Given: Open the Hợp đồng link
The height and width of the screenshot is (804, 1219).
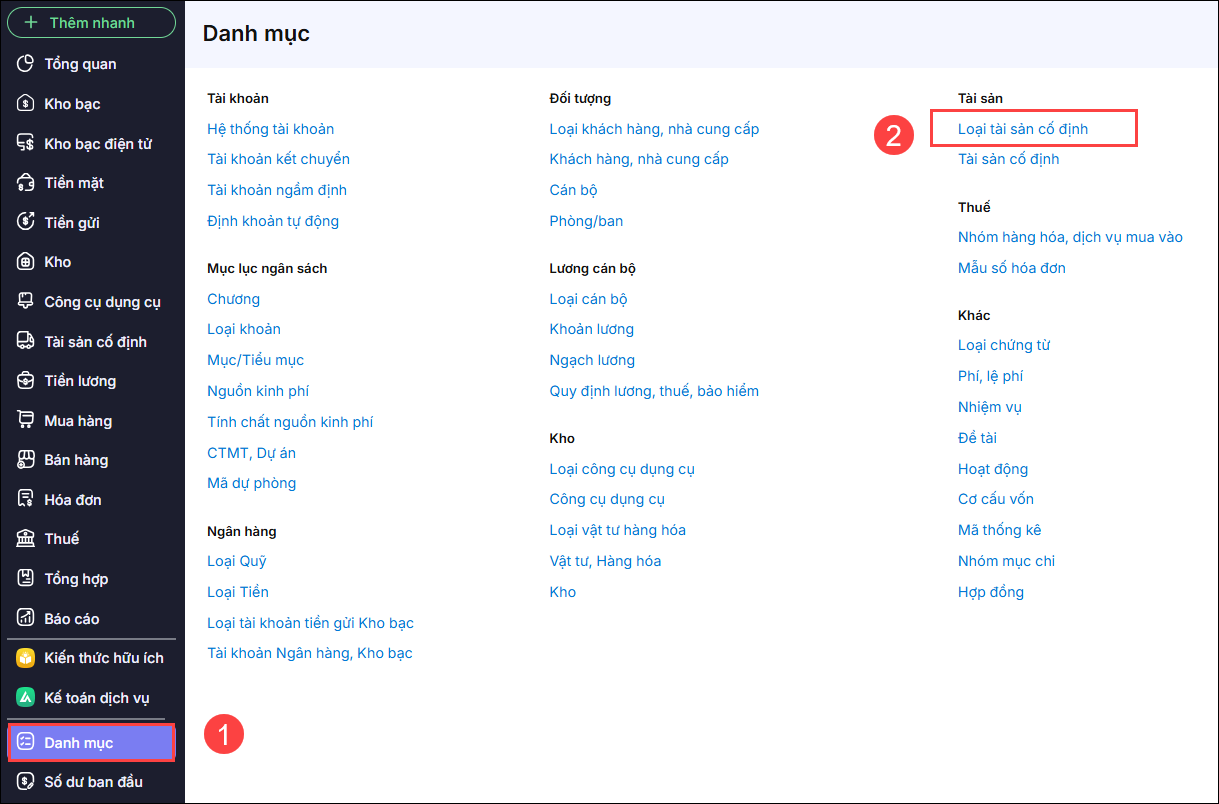Looking at the screenshot, I should (x=991, y=592).
